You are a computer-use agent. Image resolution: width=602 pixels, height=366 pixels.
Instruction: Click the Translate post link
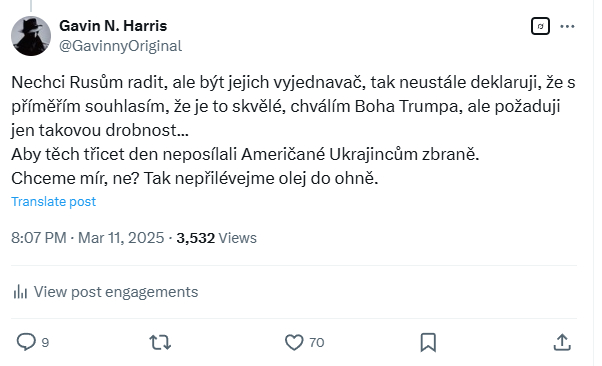pos(53,201)
